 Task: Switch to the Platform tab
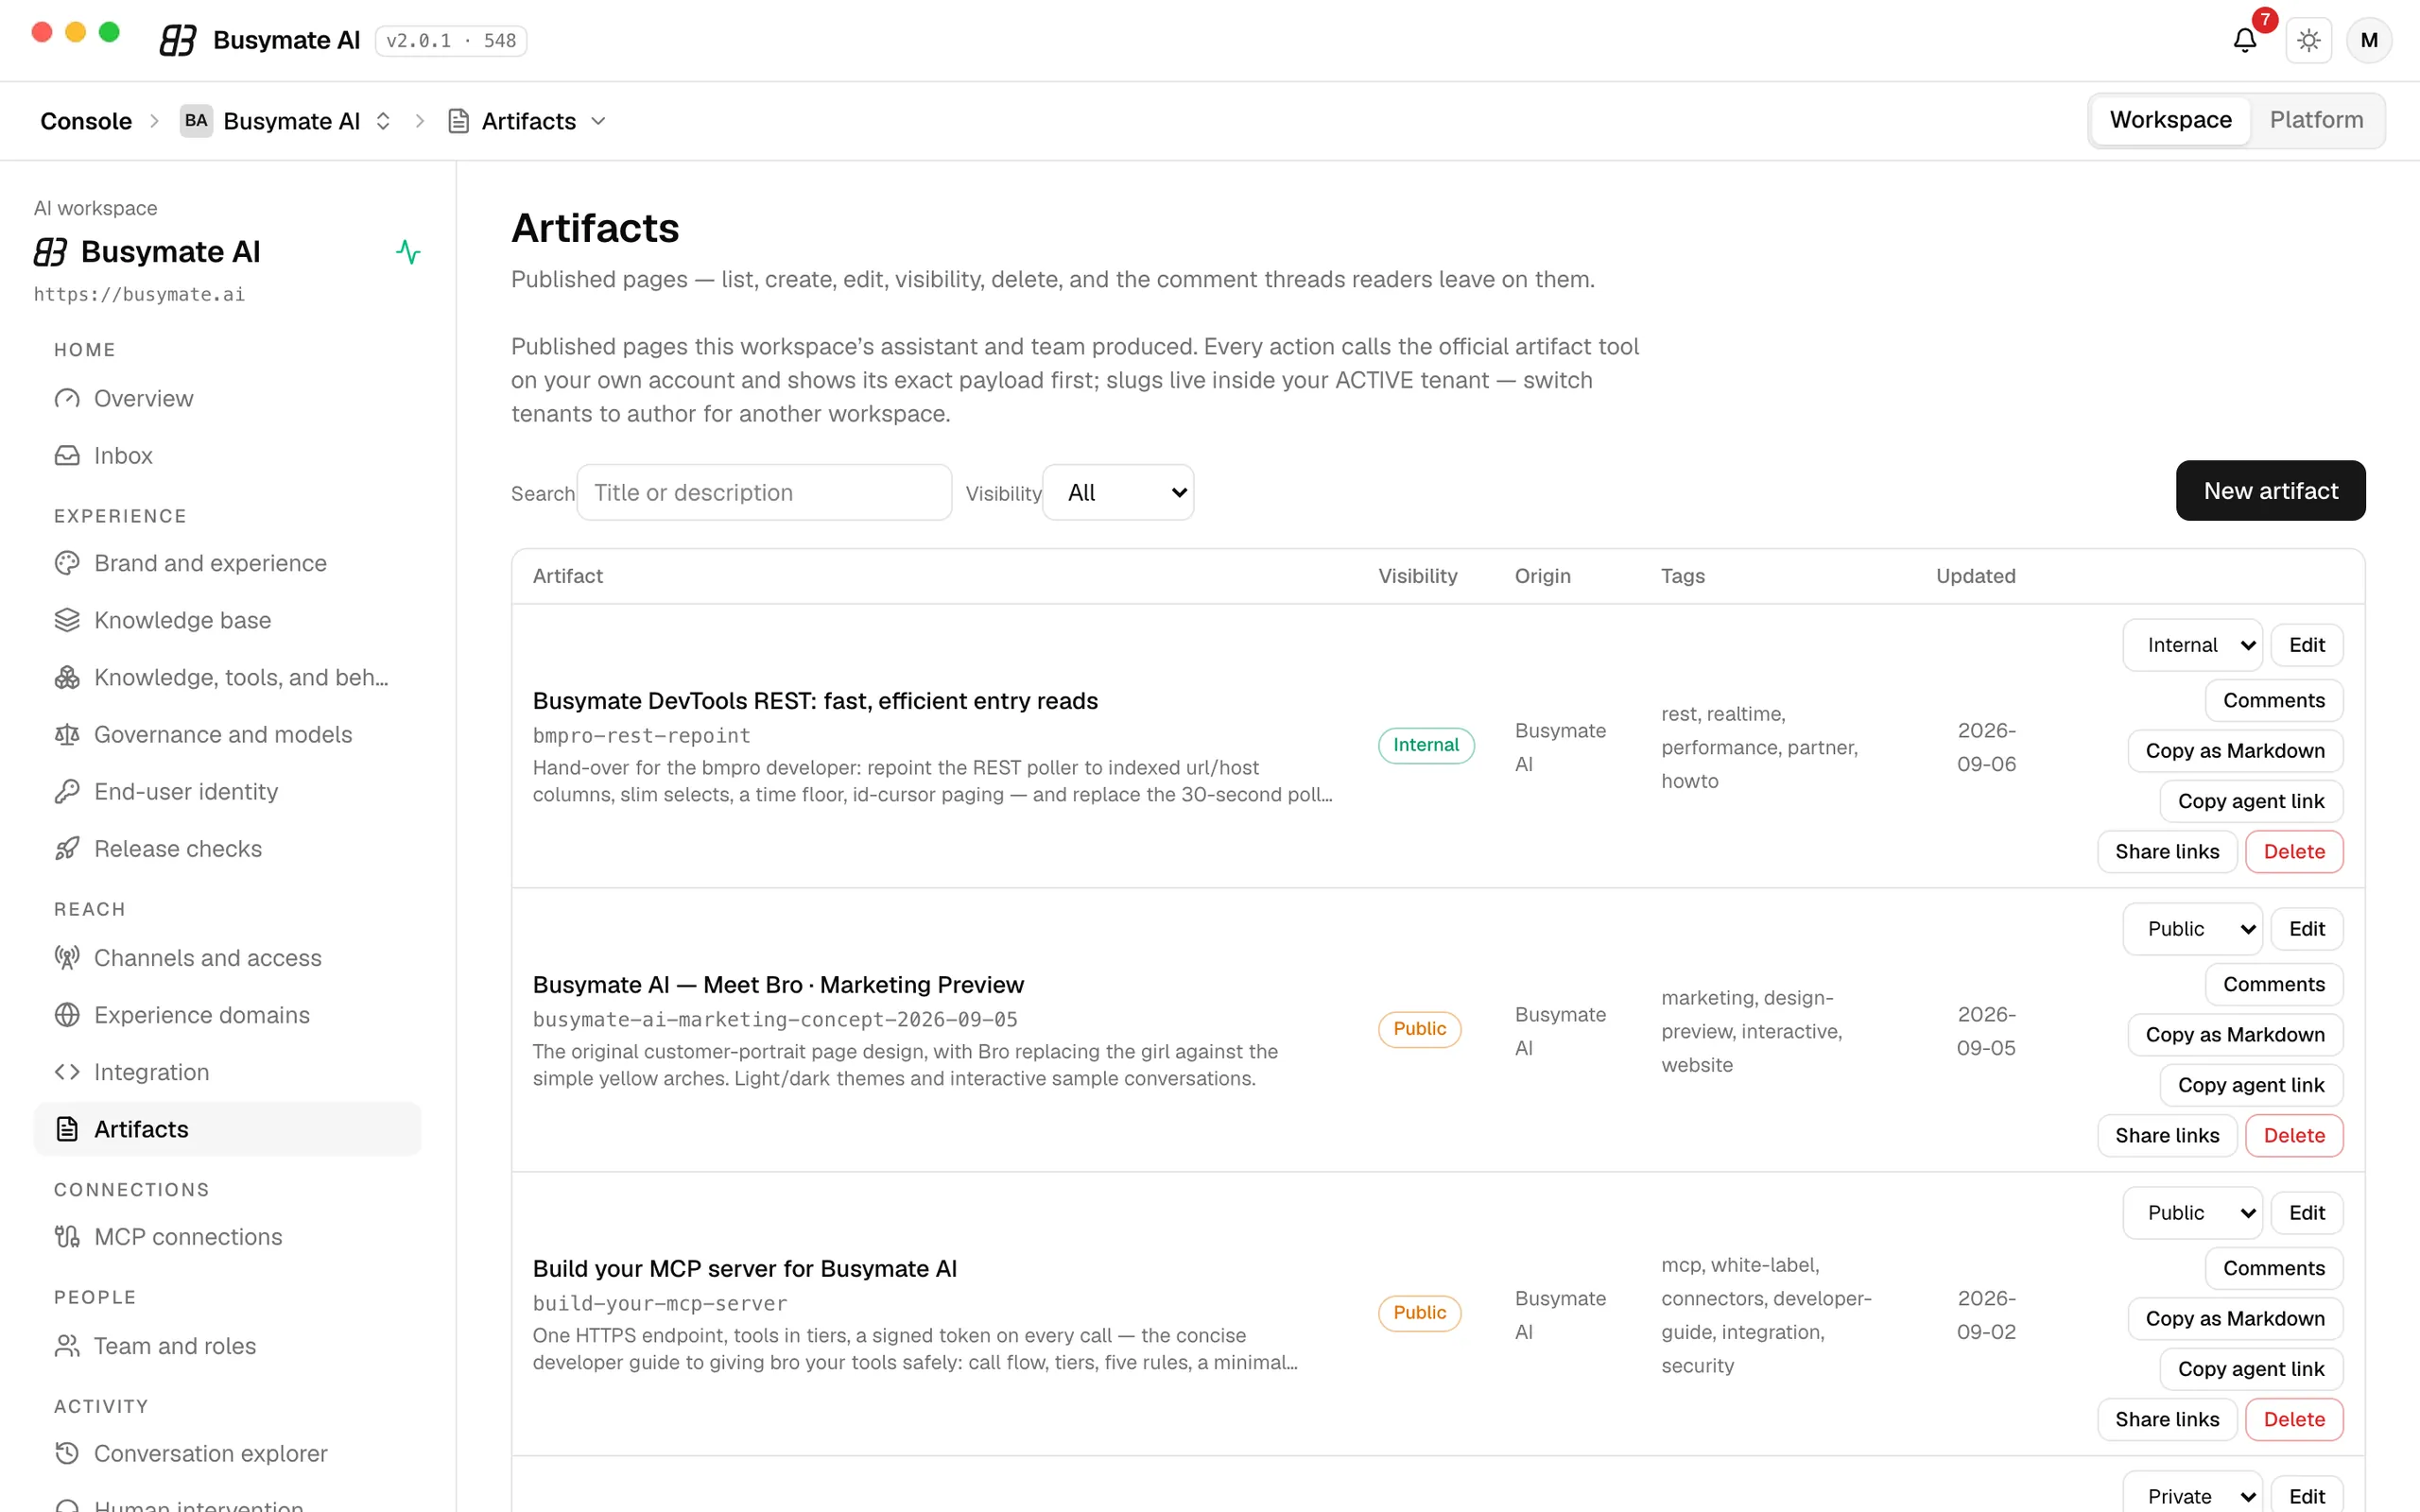coord(2316,120)
